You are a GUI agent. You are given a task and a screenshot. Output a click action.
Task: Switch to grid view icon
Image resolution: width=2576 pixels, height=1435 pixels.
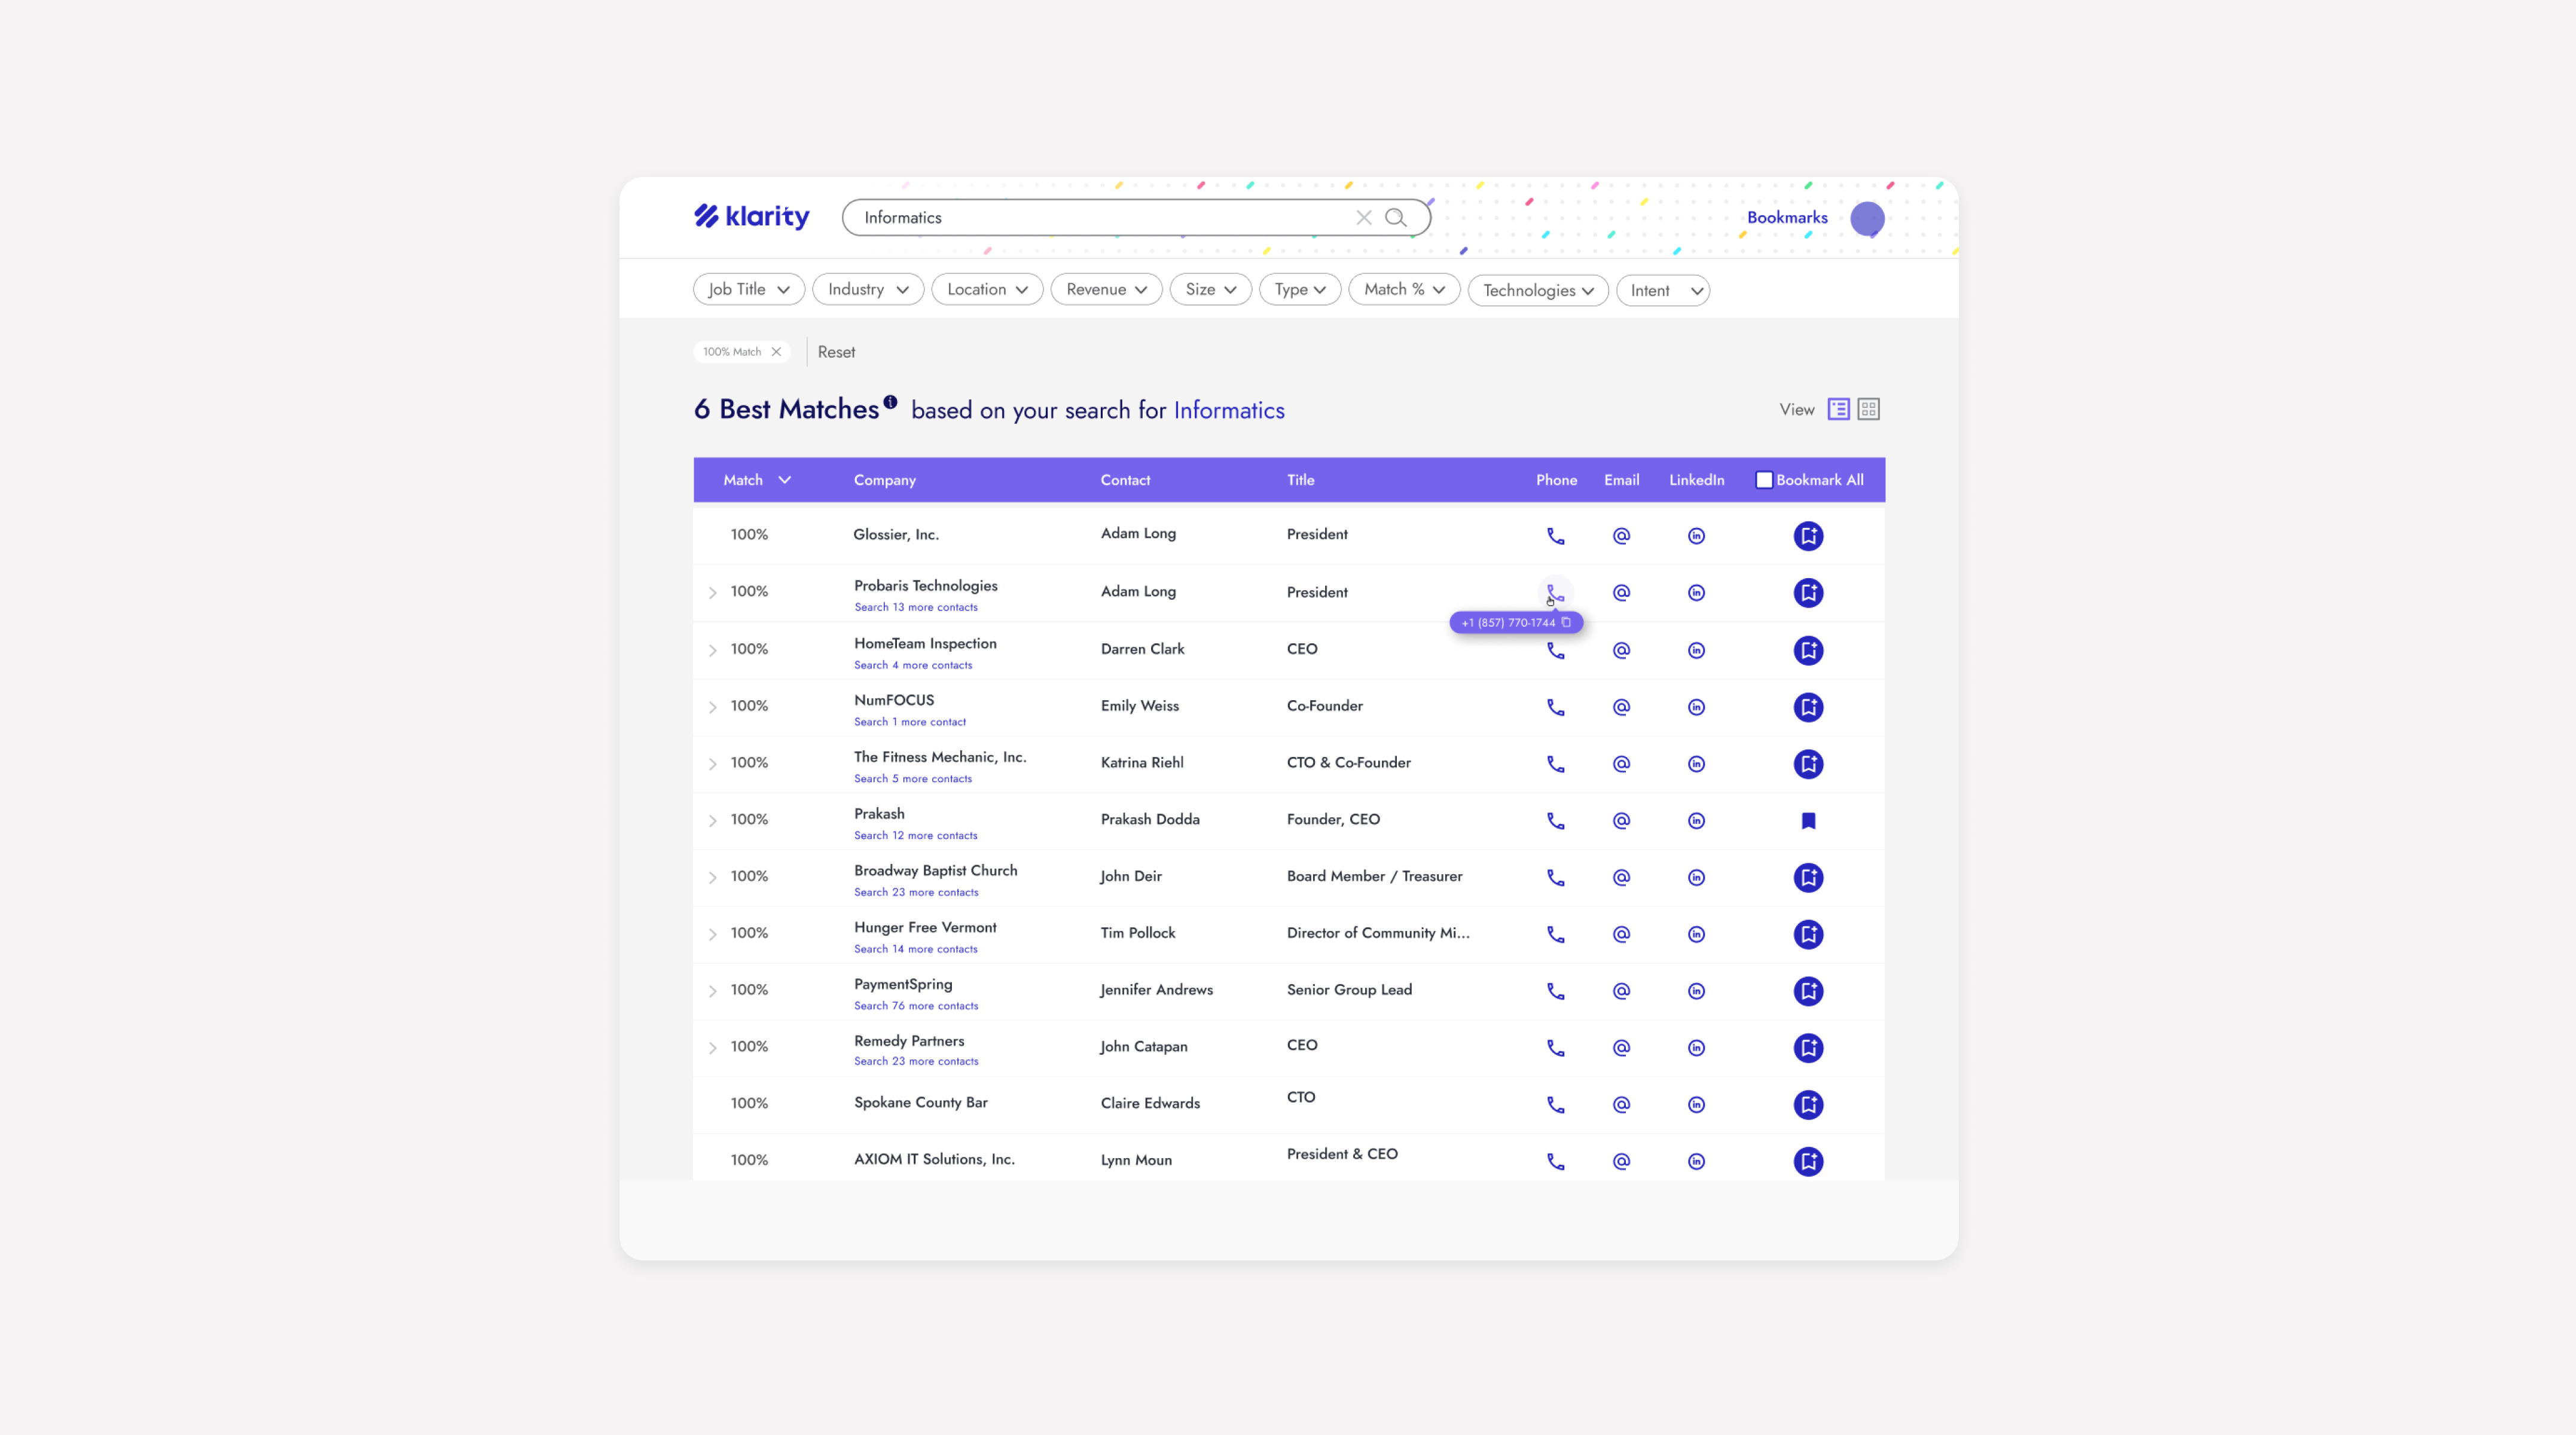coord(1868,409)
